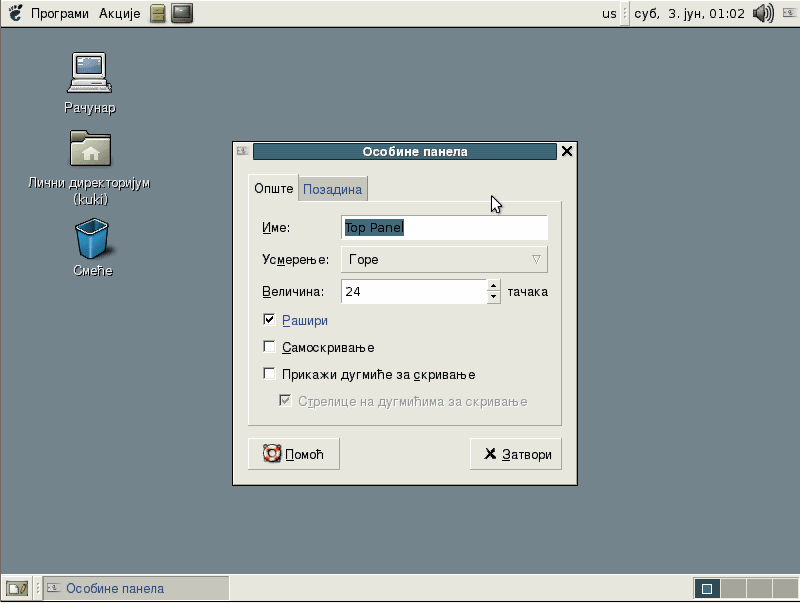Click the Величина: label
800x604 pixels.
[x=293, y=292]
